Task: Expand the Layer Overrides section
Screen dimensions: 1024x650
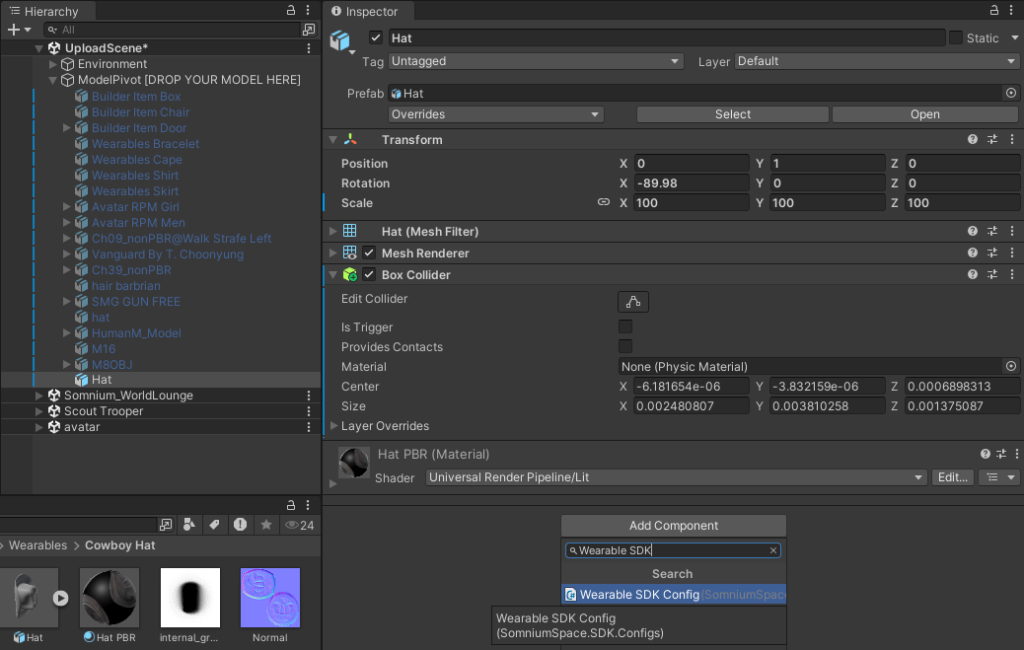Action: point(334,426)
